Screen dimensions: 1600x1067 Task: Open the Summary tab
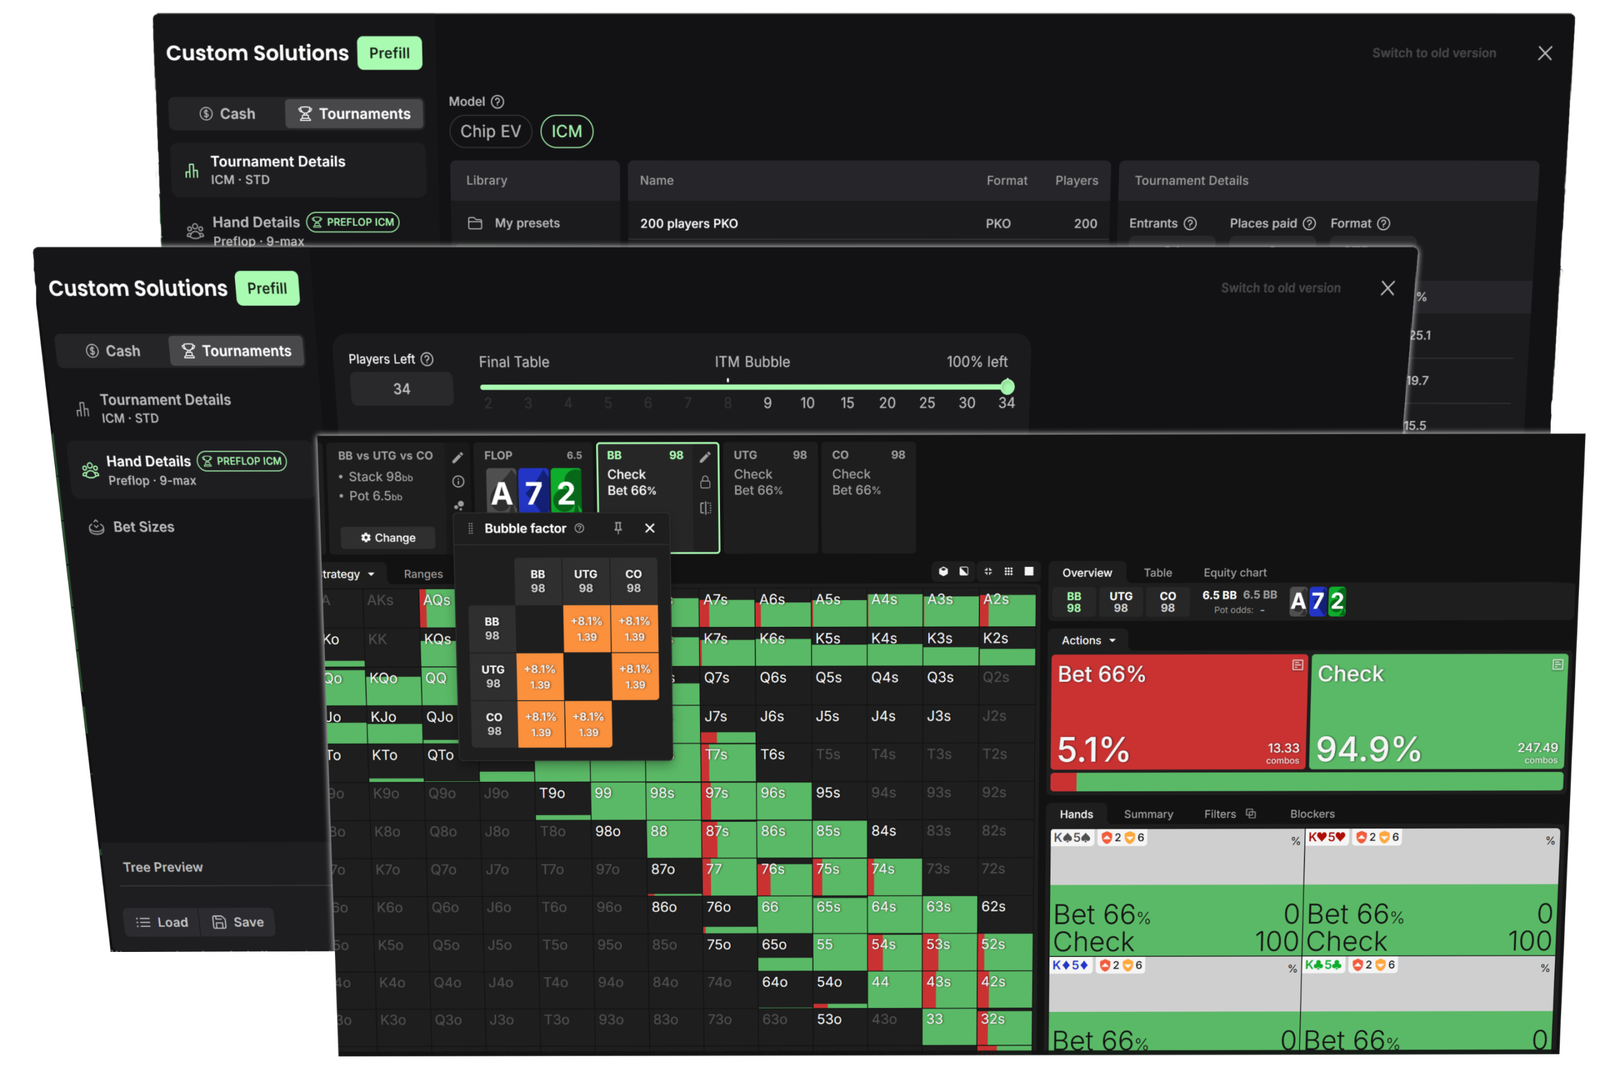click(1148, 814)
